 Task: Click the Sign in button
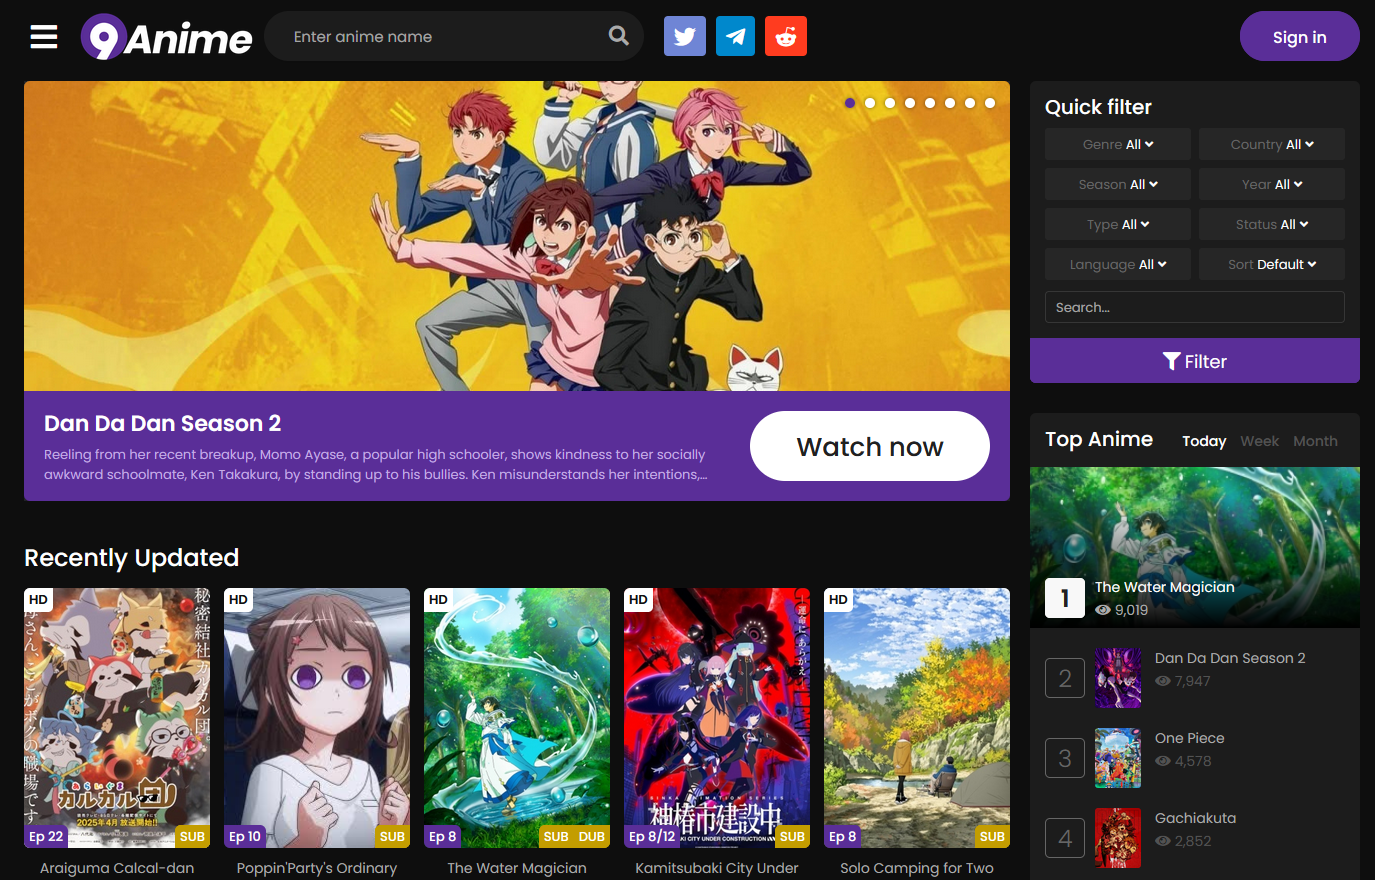click(x=1299, y=37)
